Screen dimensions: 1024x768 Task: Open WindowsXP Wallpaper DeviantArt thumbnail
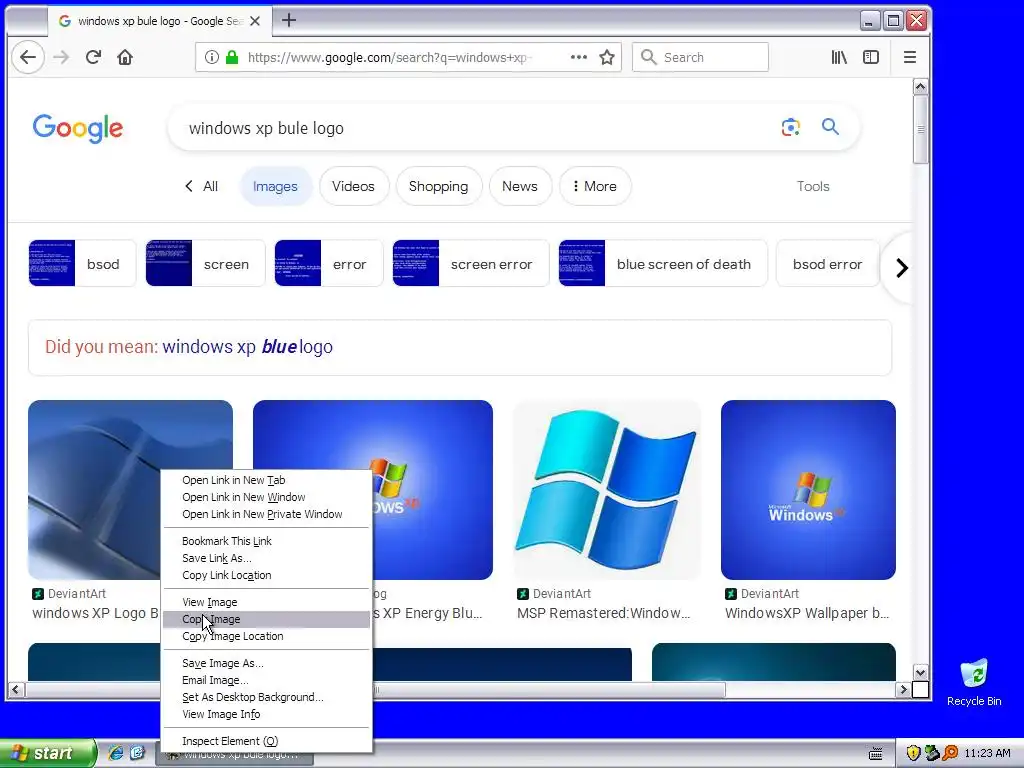(808, 490)
